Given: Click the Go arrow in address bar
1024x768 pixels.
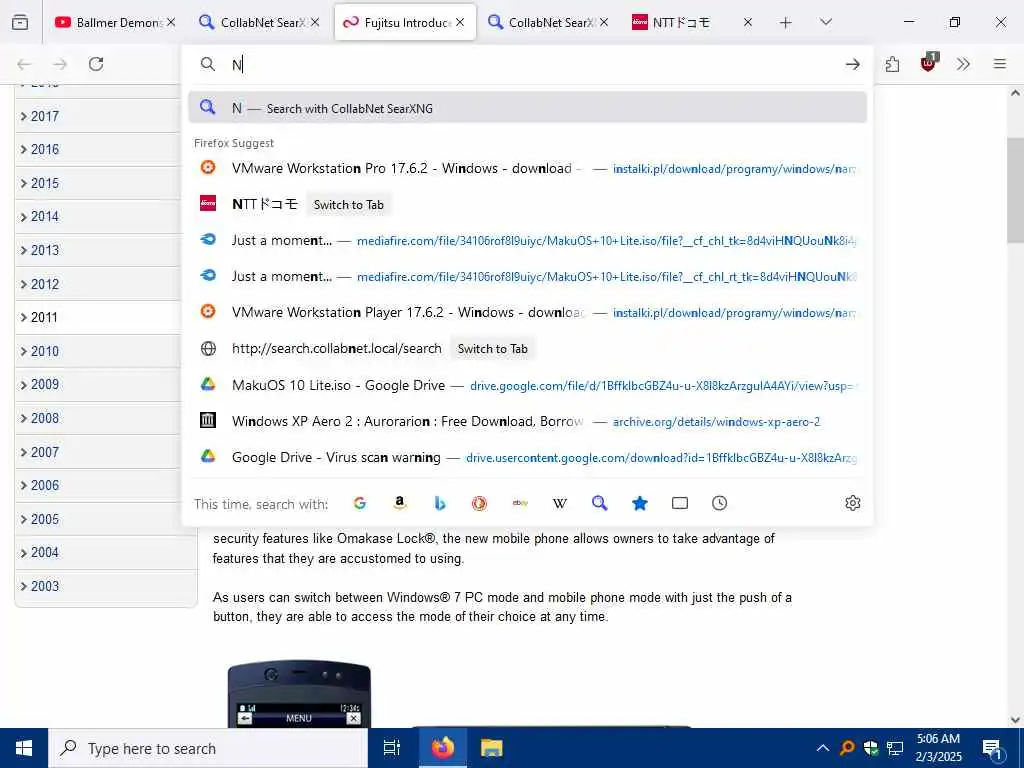Looking at the screenshot, I should (852, 64).
